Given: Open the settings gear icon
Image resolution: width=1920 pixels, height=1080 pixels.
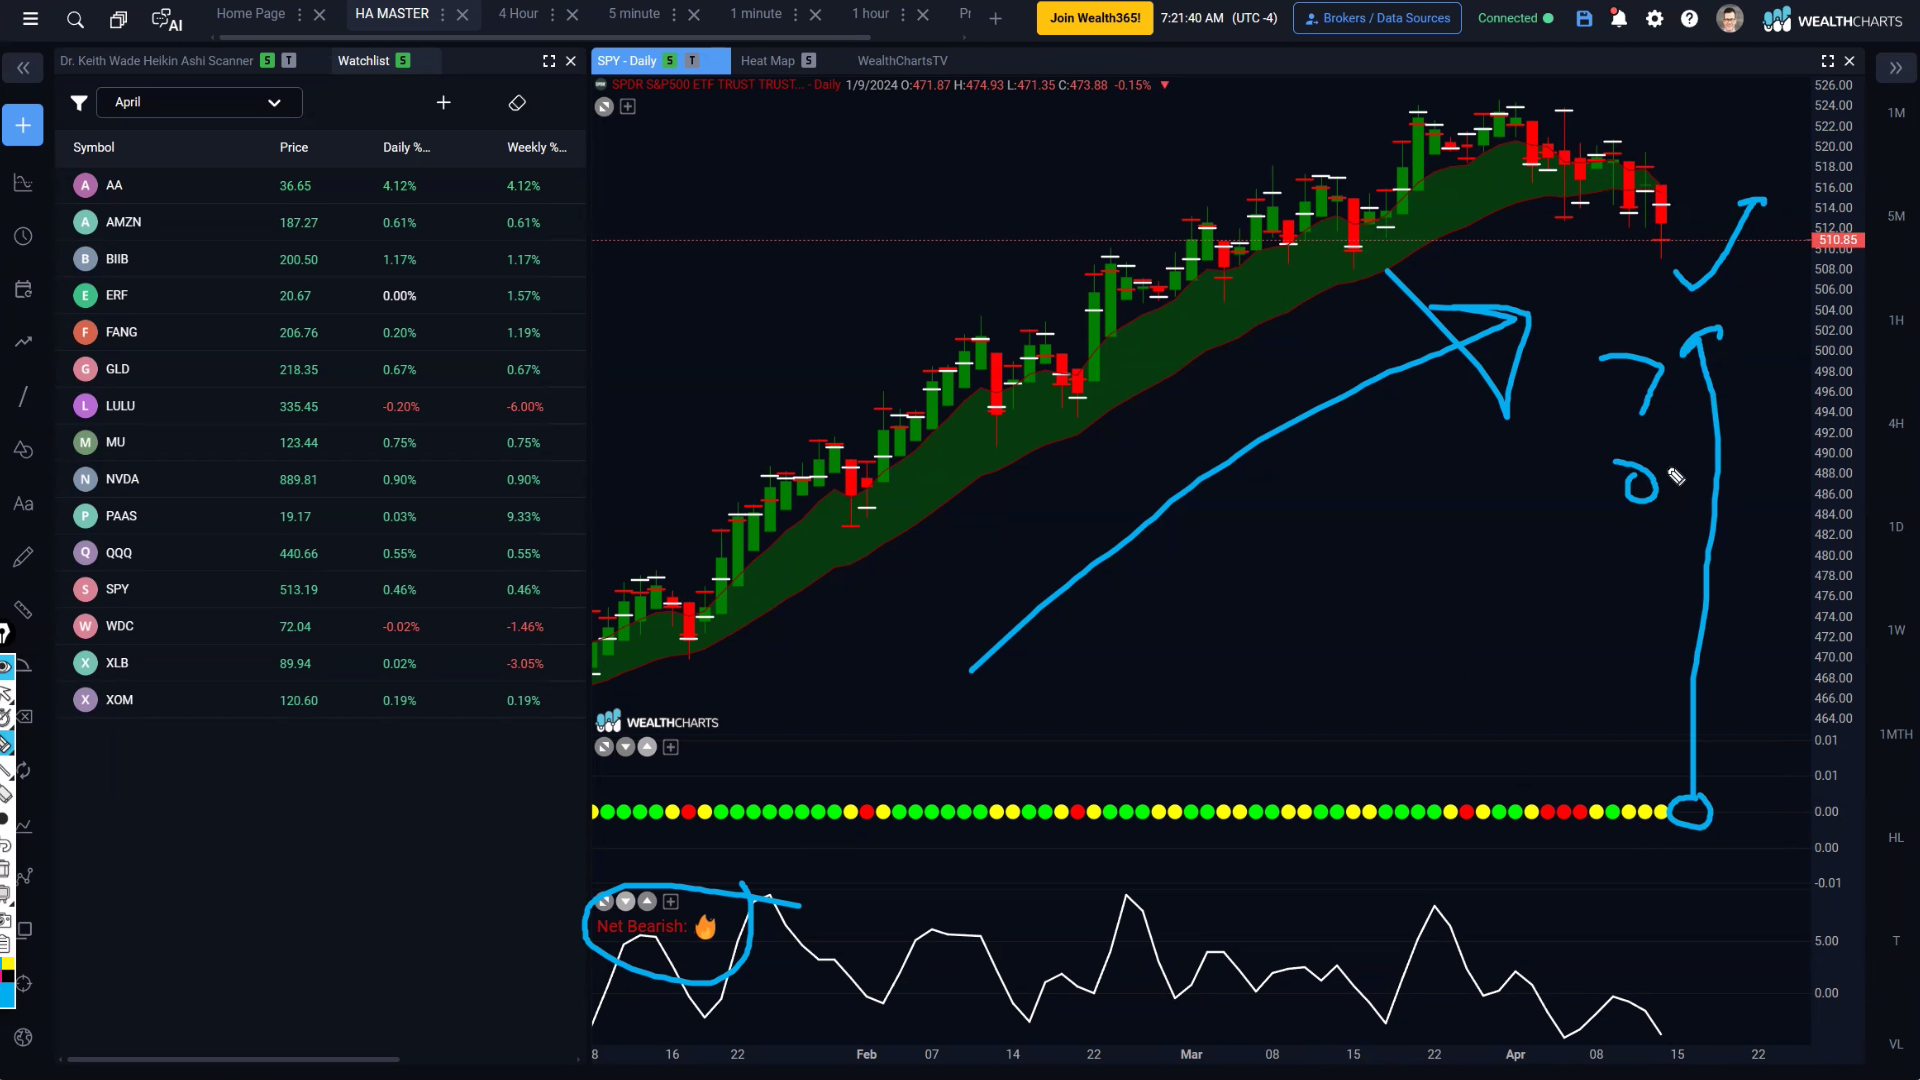Looking at the screenshot, I should [x=1654, y=18].
